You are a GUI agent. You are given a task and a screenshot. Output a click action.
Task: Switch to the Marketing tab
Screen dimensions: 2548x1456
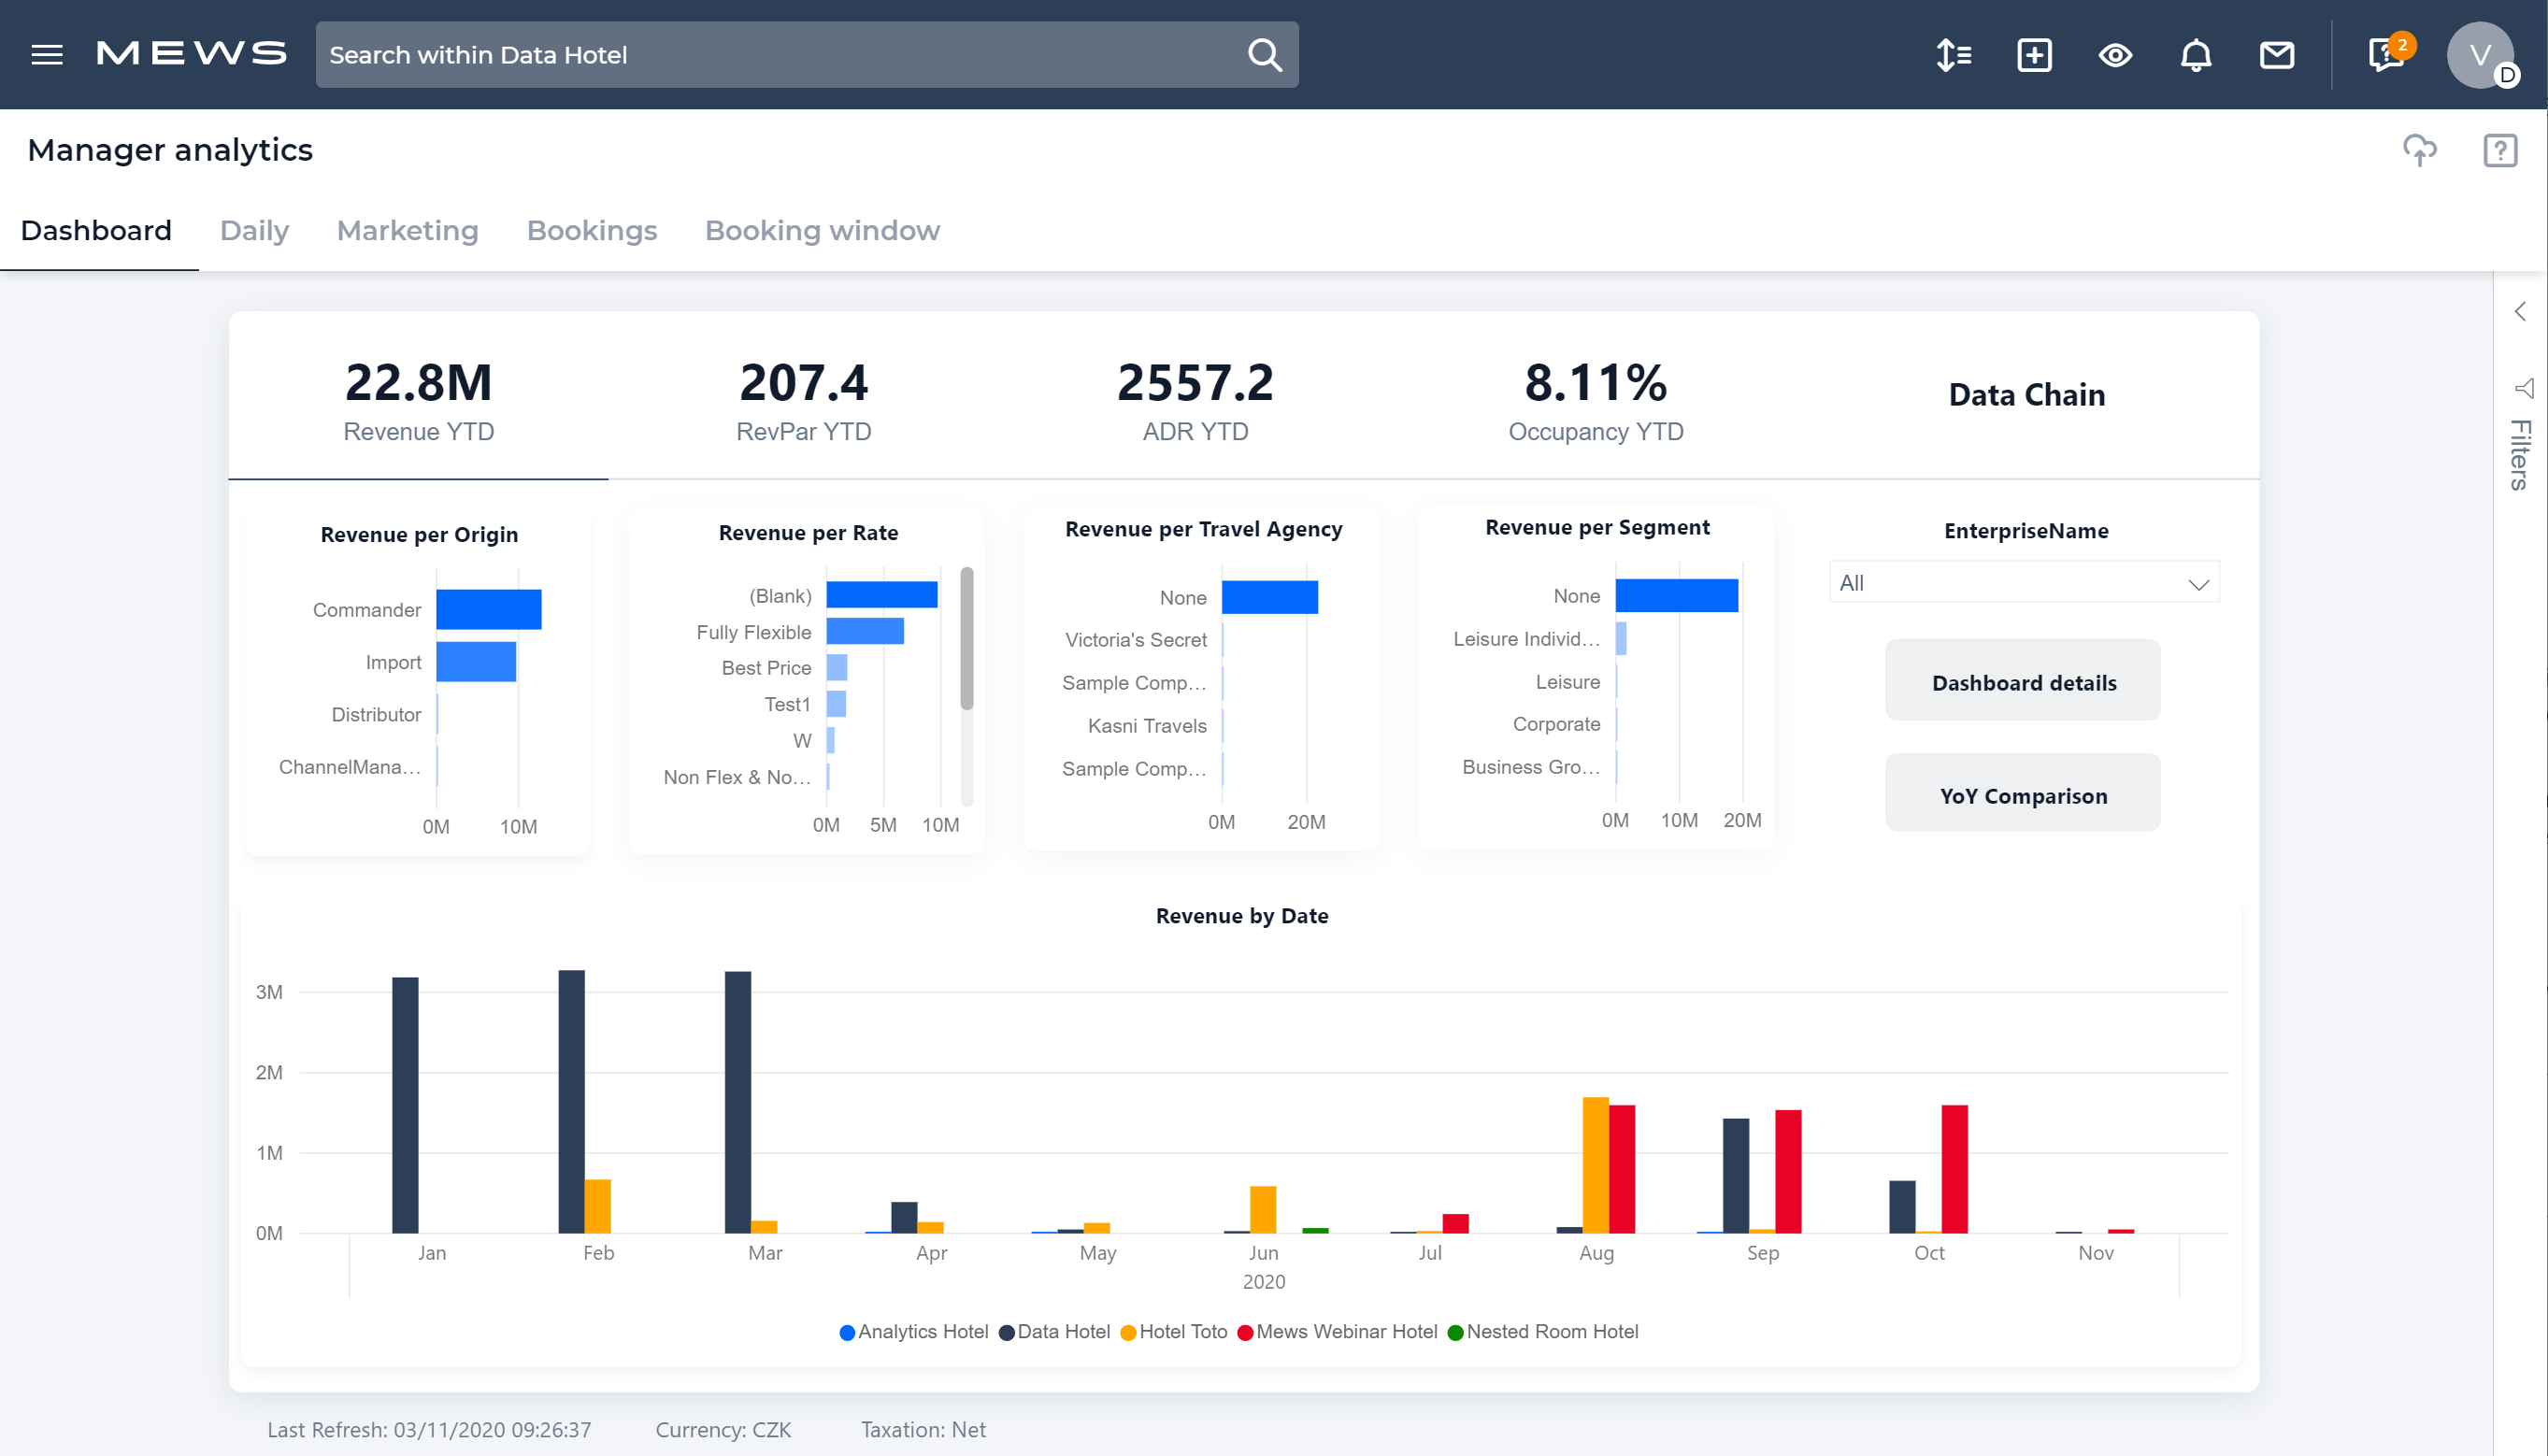pyautogui.click(x=408, y=229)
